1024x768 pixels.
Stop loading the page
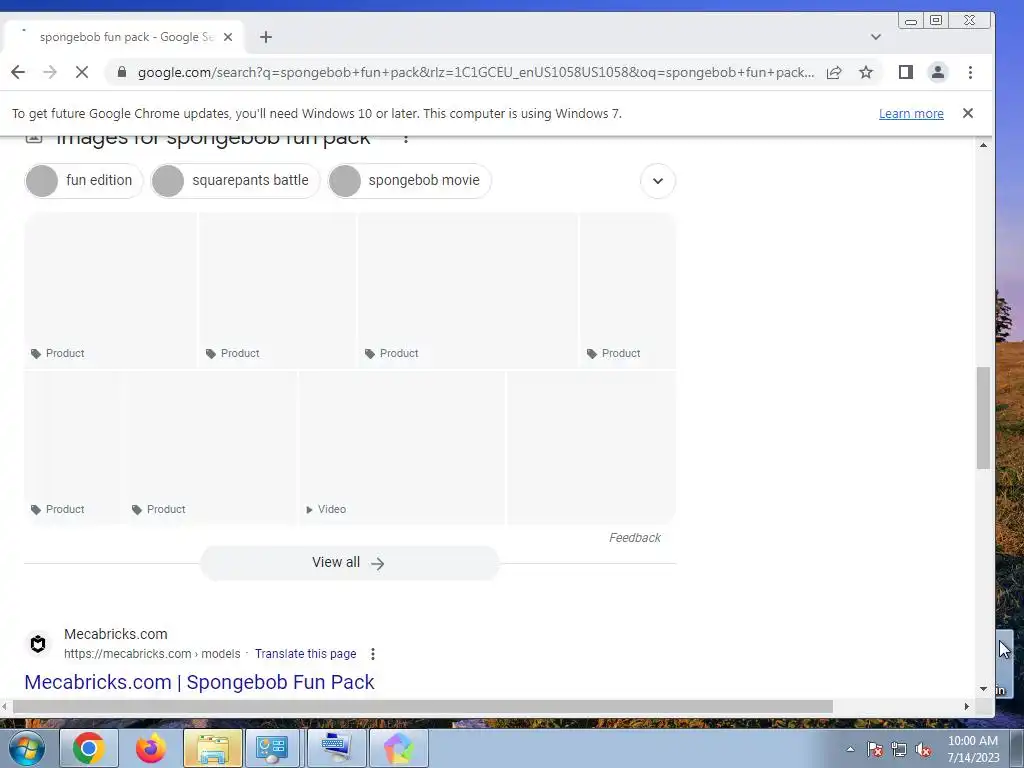coord(82,72)
